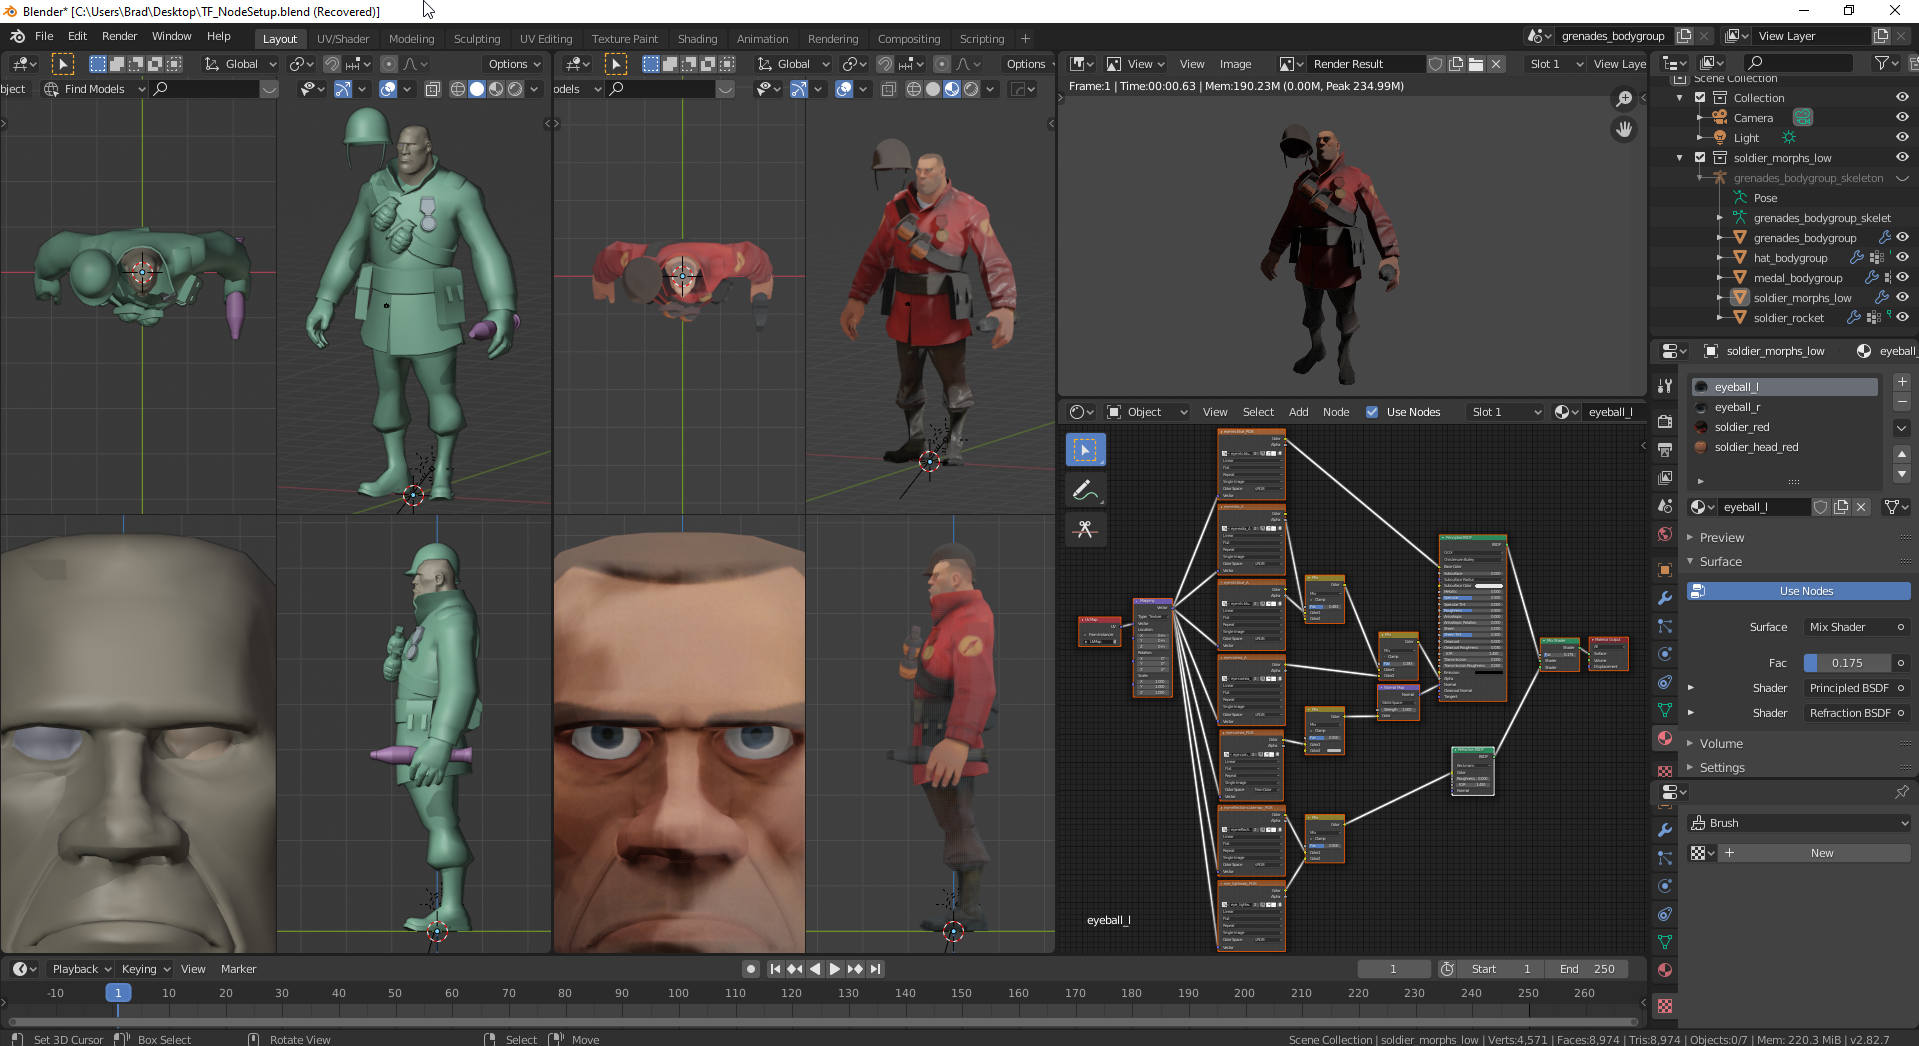This screenshot has height=1046, width=1919.
Task: Select the Links Cut tool
Action: (1085, 529)
